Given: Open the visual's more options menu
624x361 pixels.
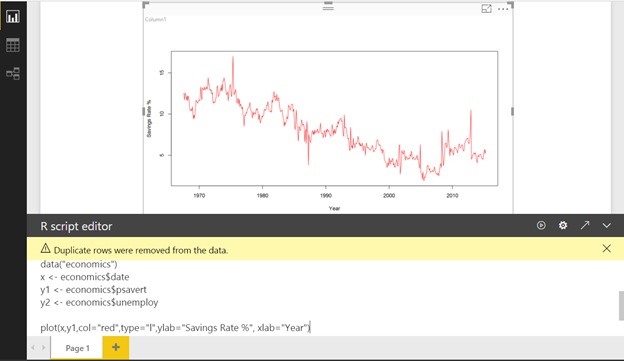Looking at the screenshot, I should [x=503, y=9].
